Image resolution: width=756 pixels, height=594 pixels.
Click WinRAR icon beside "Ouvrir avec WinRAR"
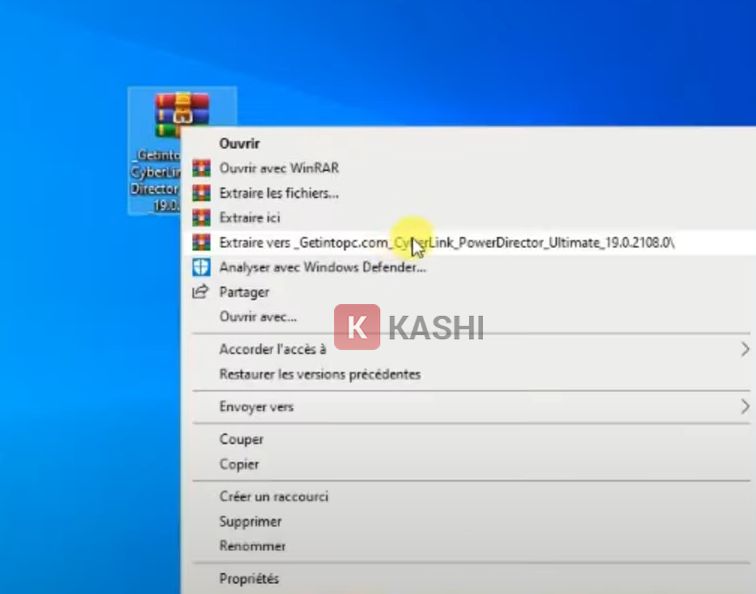(201, 168)
